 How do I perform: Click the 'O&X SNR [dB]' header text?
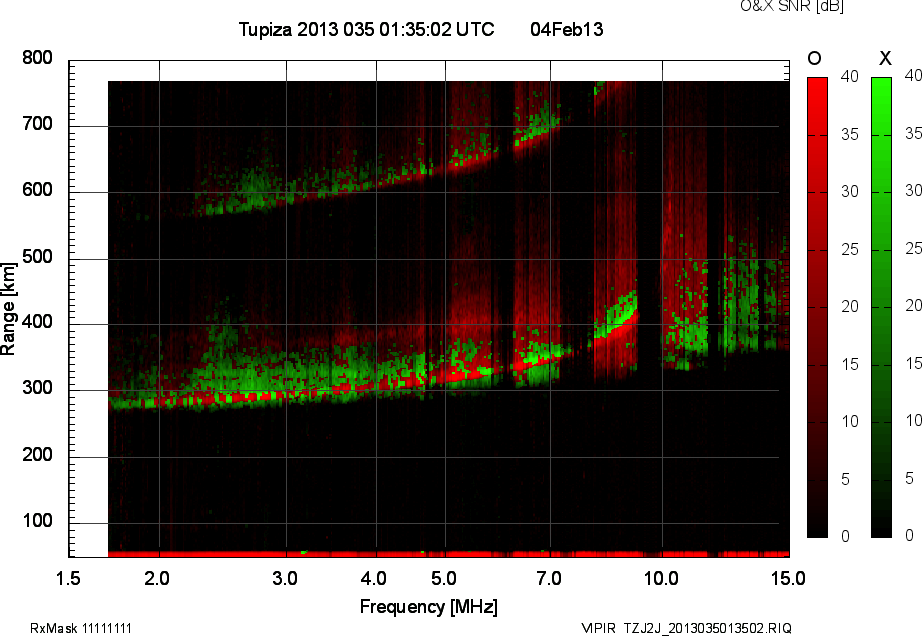(791, 6)
